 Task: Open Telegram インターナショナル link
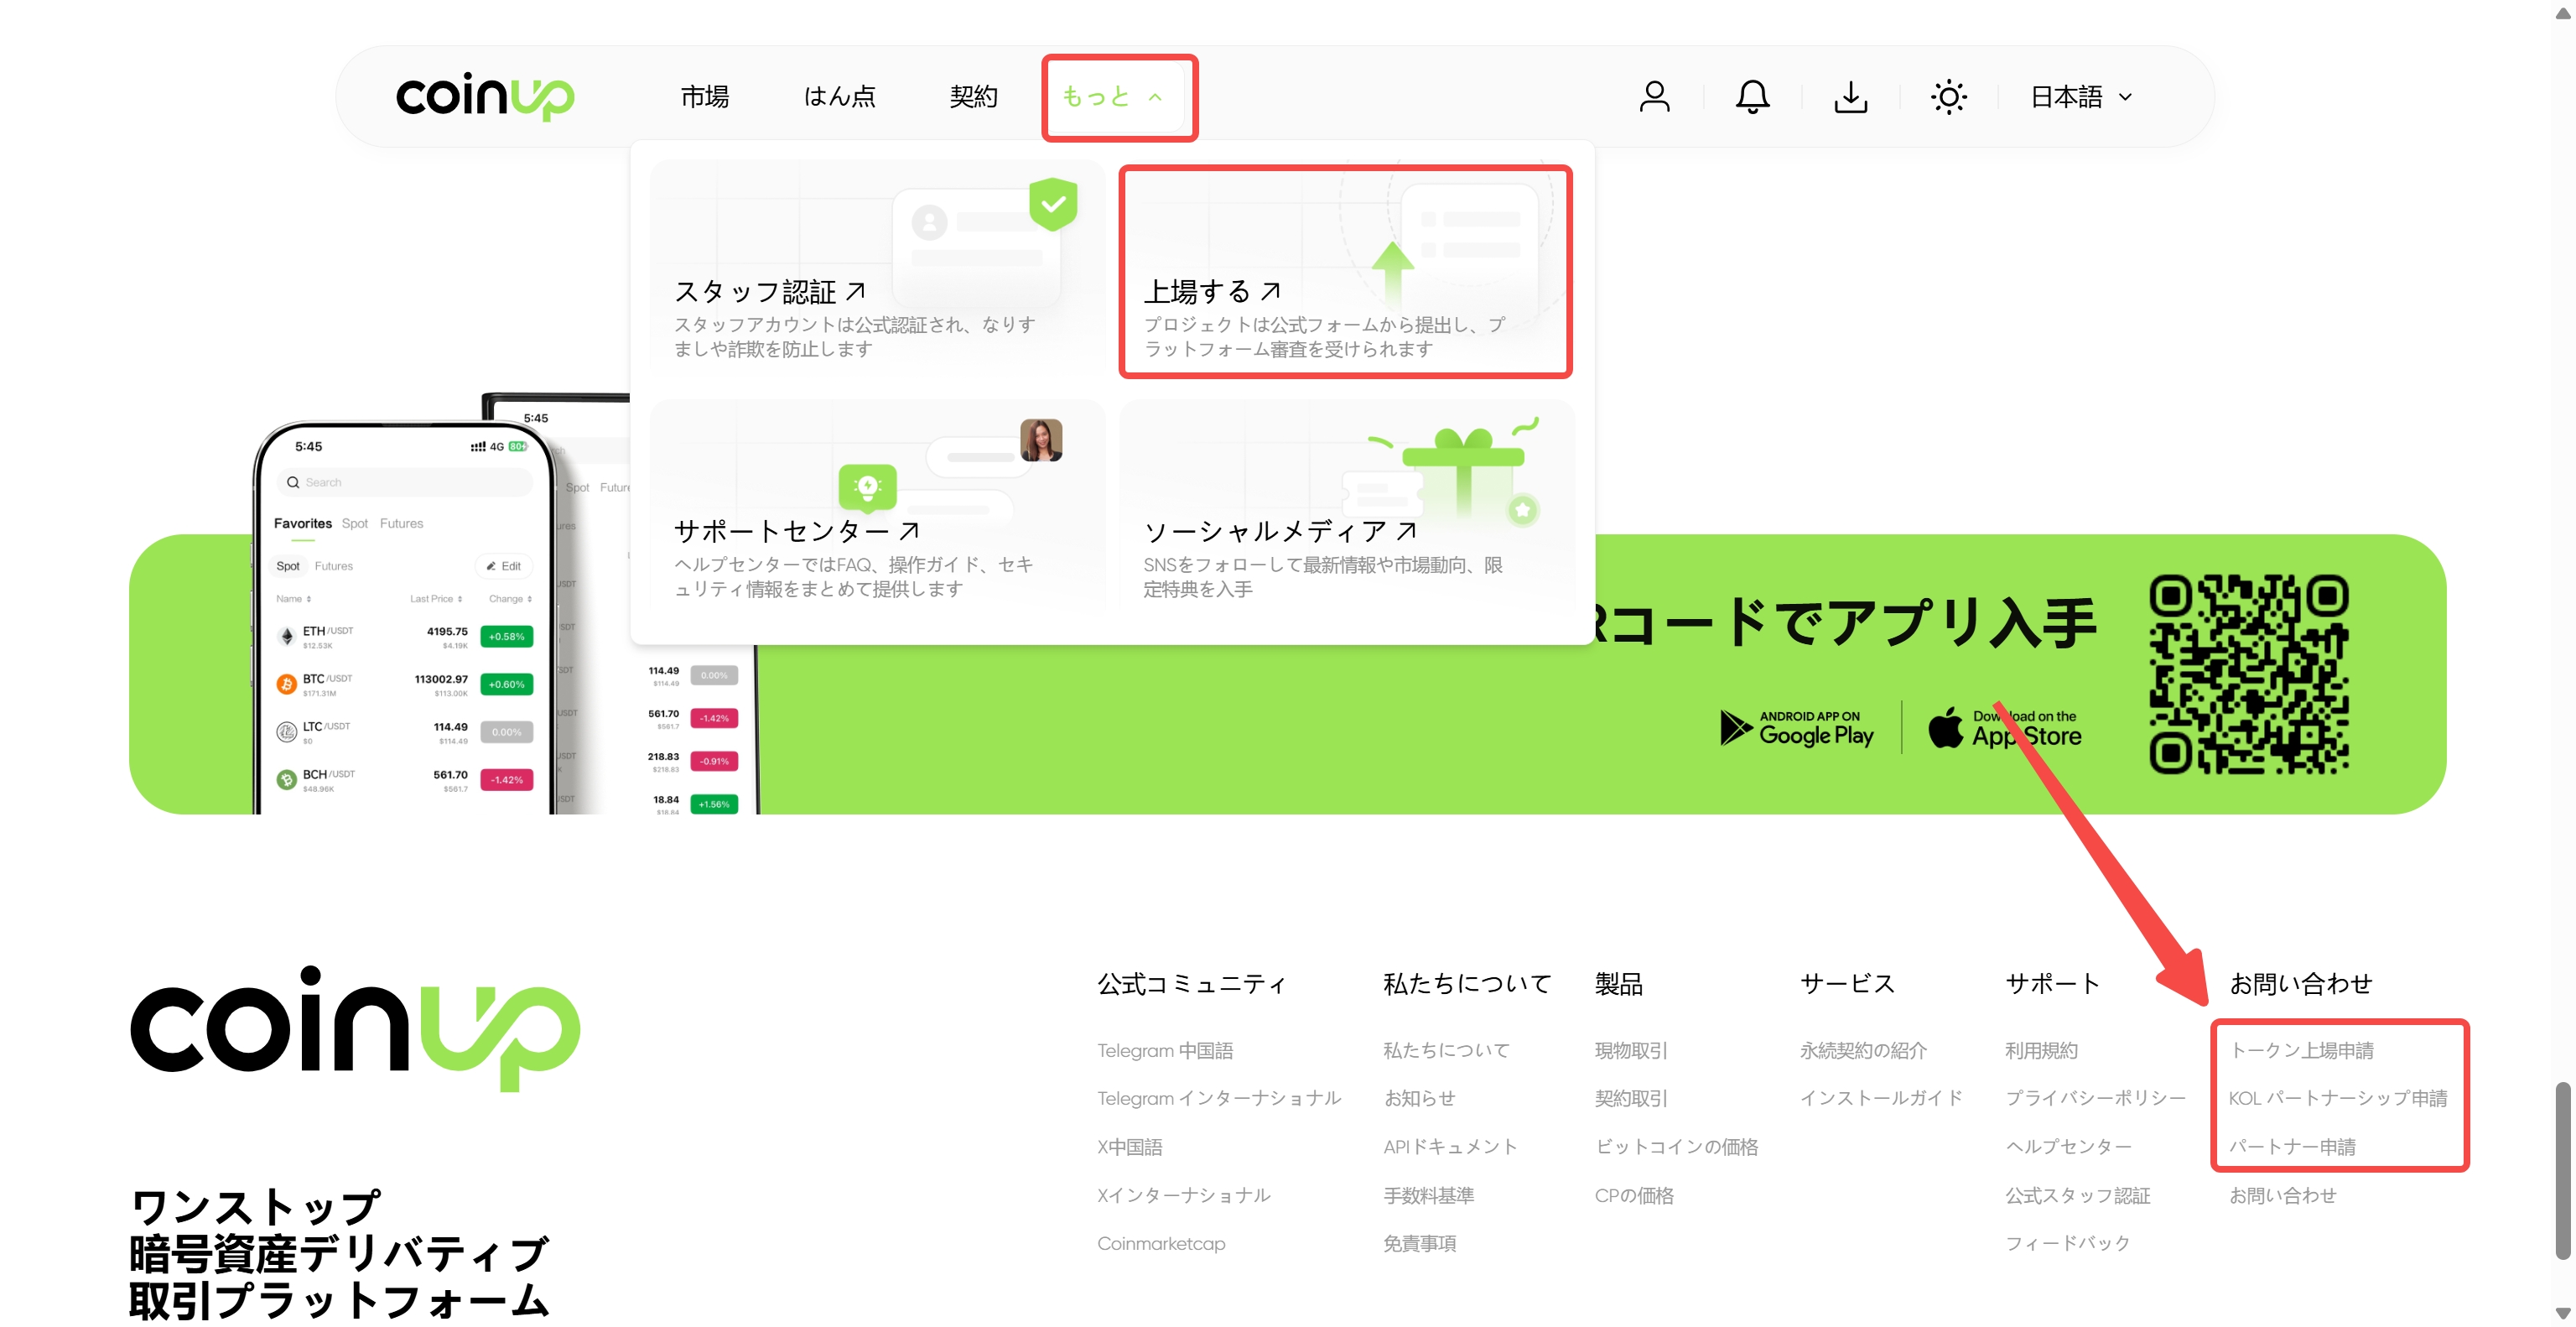pos(1219,1098)
